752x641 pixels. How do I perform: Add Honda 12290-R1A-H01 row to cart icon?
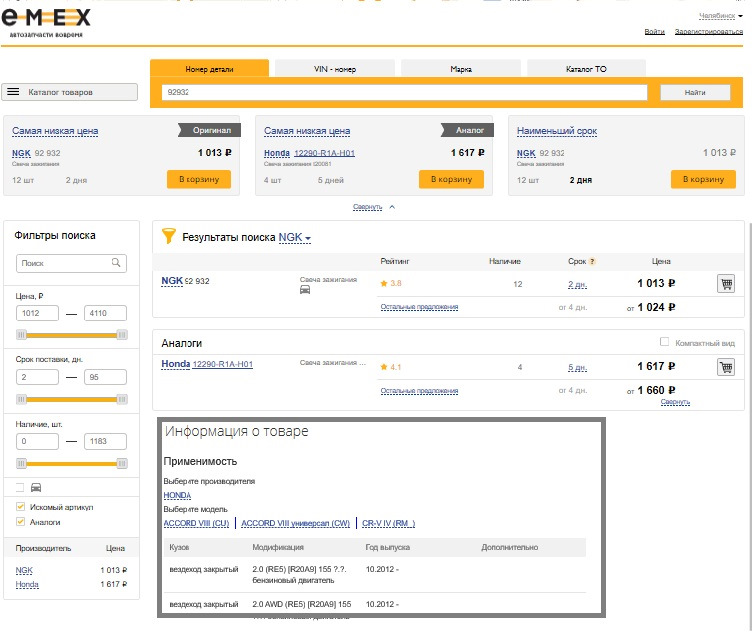pos(726,367)
